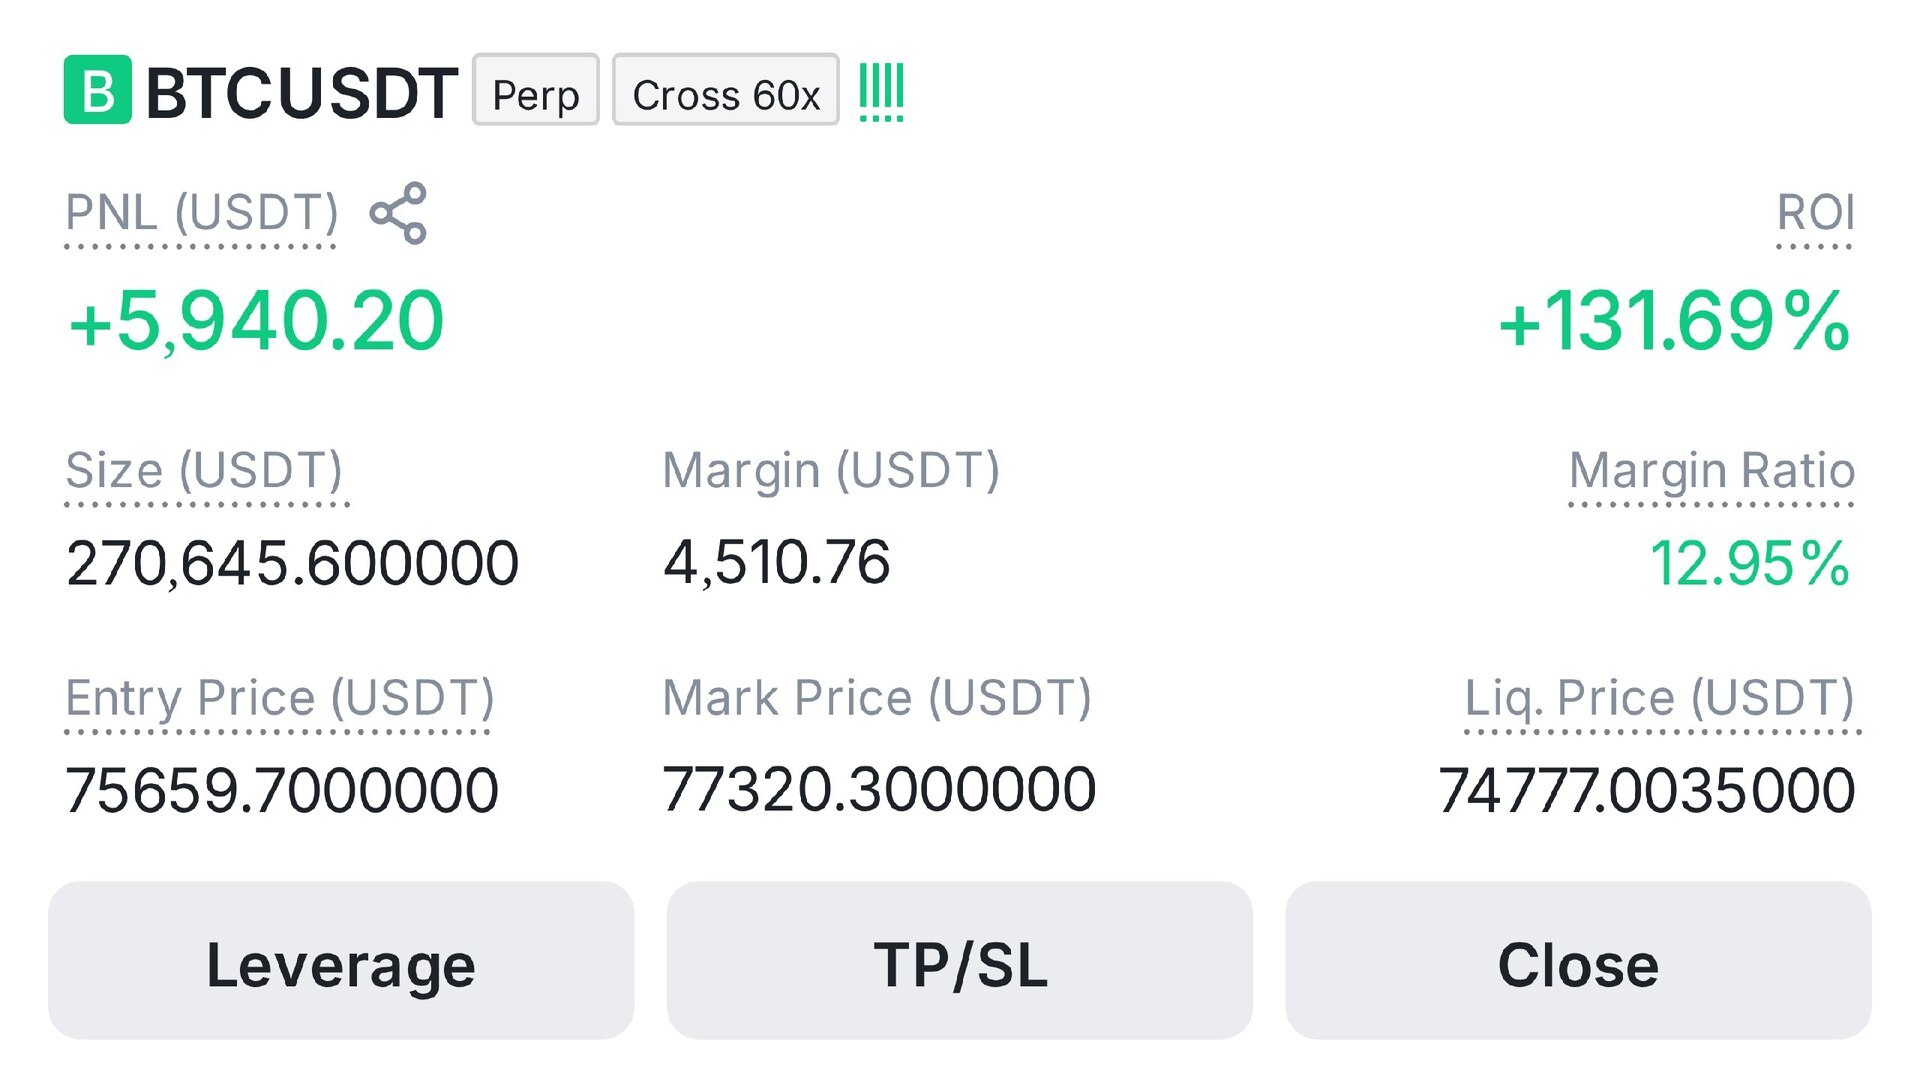Show PNL (USDT) label explanation
Screen dimensions: 1920x1080
coord(202,214)
